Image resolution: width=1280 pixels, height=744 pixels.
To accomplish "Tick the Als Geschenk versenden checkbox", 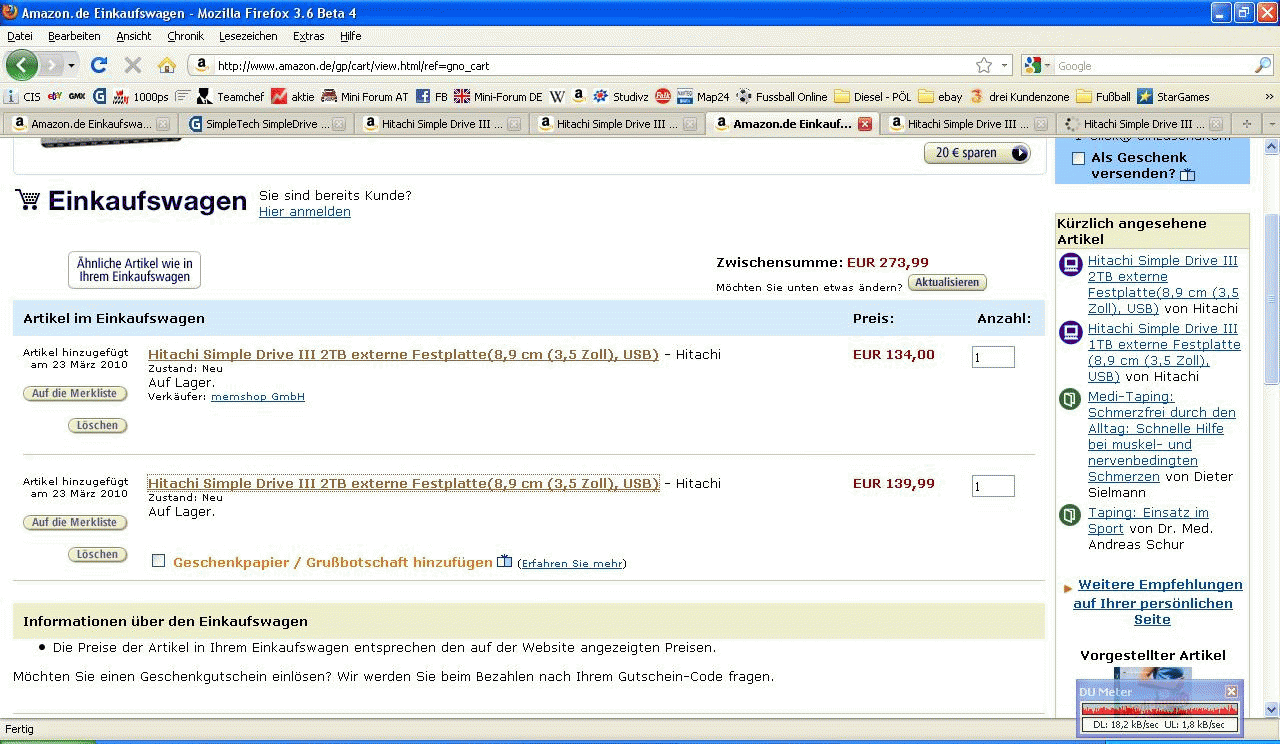I will tap(1078, 158).
